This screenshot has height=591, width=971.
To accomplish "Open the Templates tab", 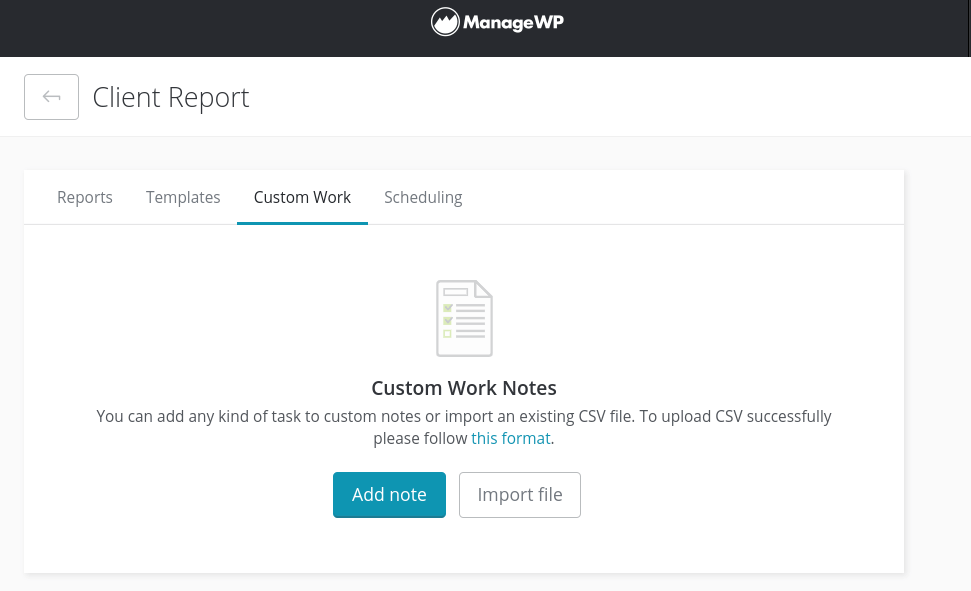I will [183, 197].
